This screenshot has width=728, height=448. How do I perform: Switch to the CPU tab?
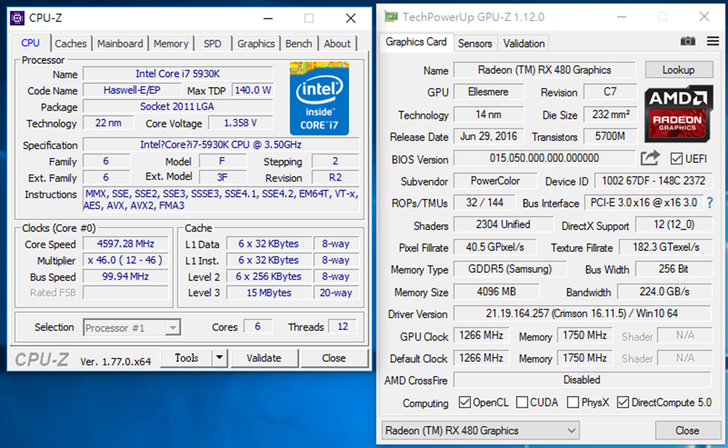pos(30,43)
